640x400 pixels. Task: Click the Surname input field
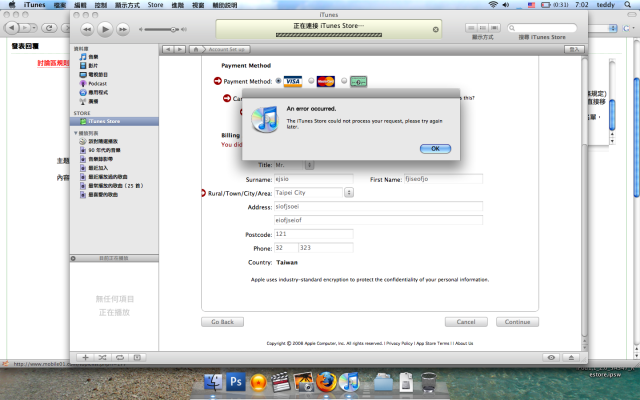[x=313, y=179]
